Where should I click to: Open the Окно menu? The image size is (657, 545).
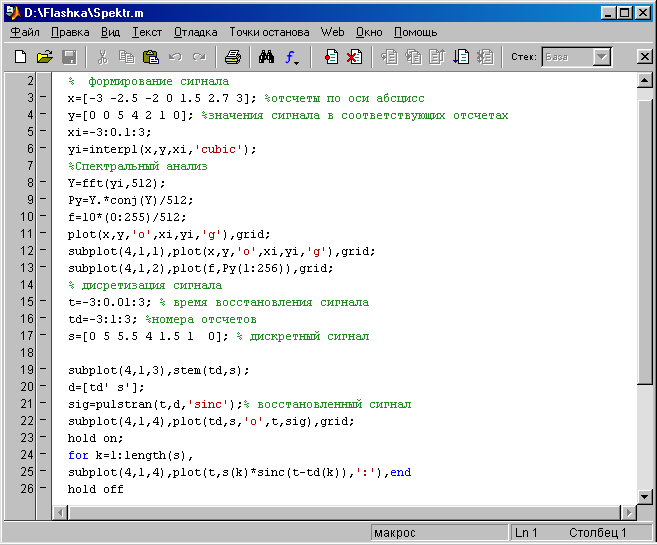point(369,32)
